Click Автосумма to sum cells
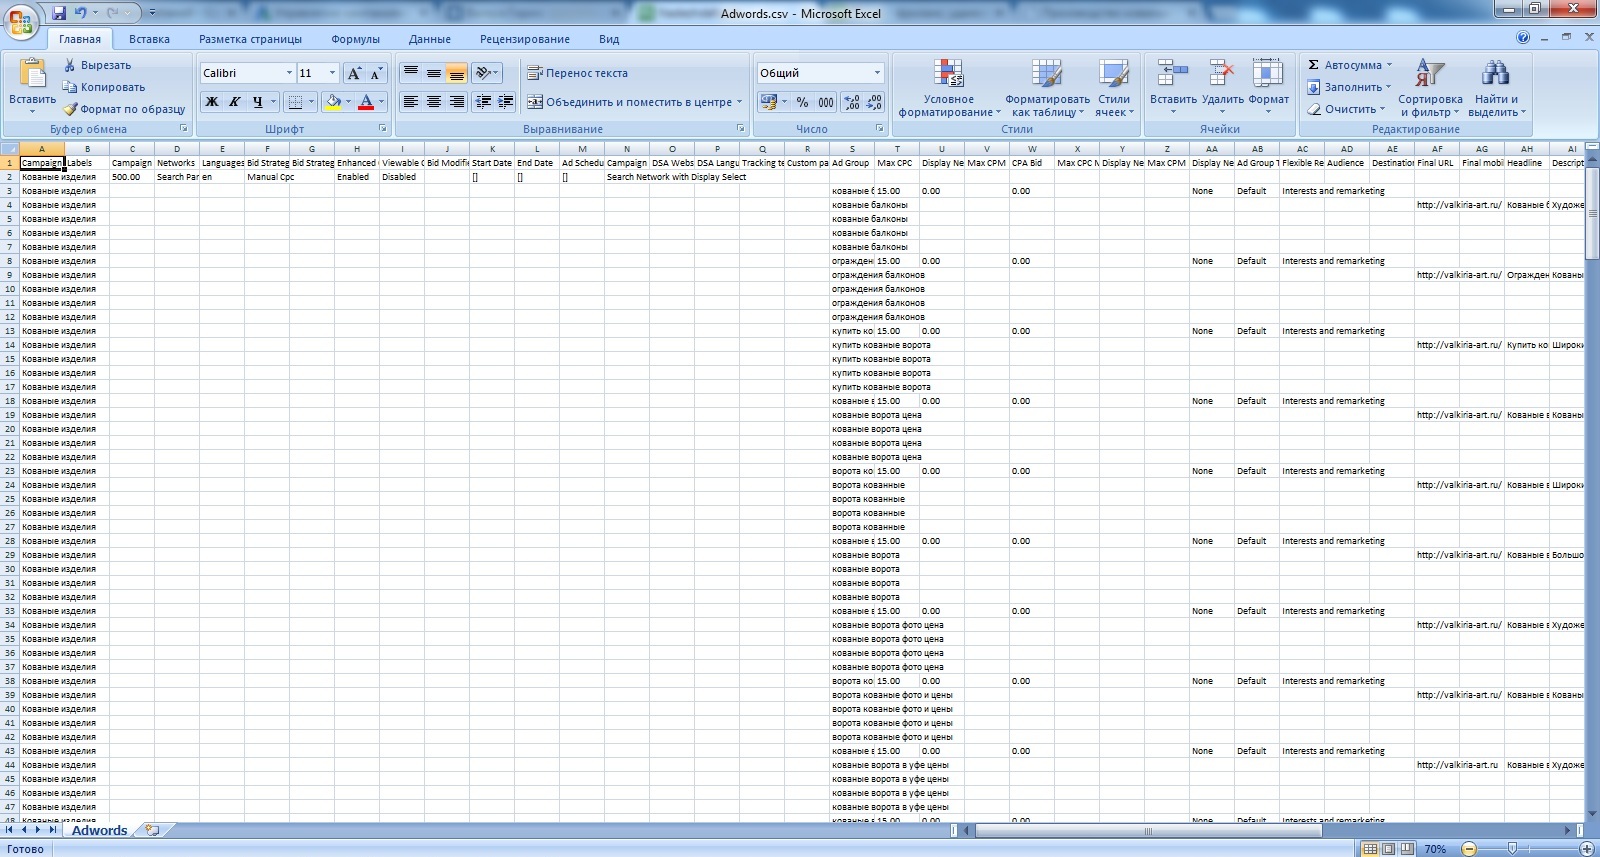This screenshot has height=857, width=1600. point(1349,65)
